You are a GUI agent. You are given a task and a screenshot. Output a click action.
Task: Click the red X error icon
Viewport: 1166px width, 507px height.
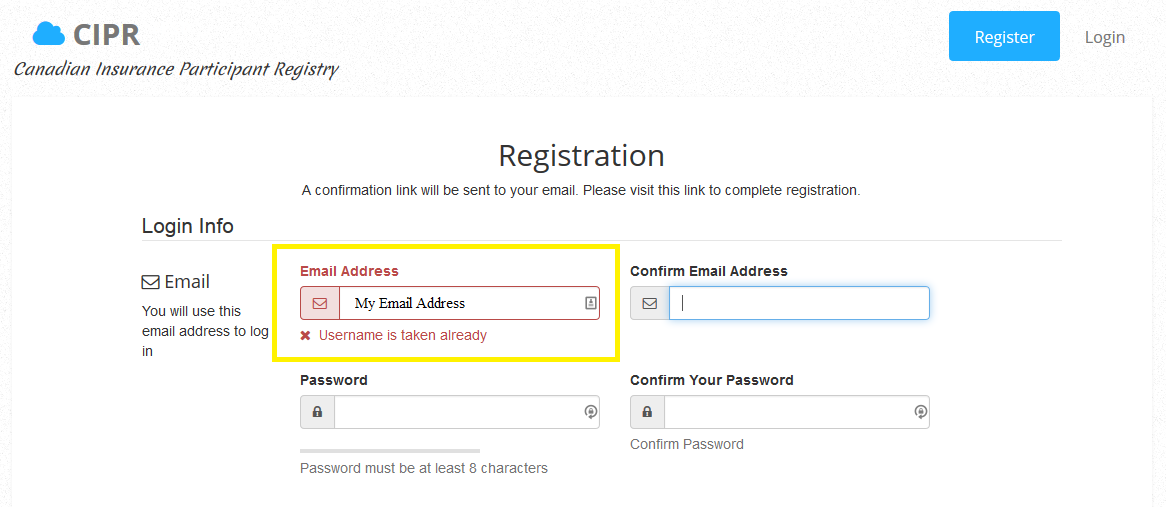(x=306, y=336)
